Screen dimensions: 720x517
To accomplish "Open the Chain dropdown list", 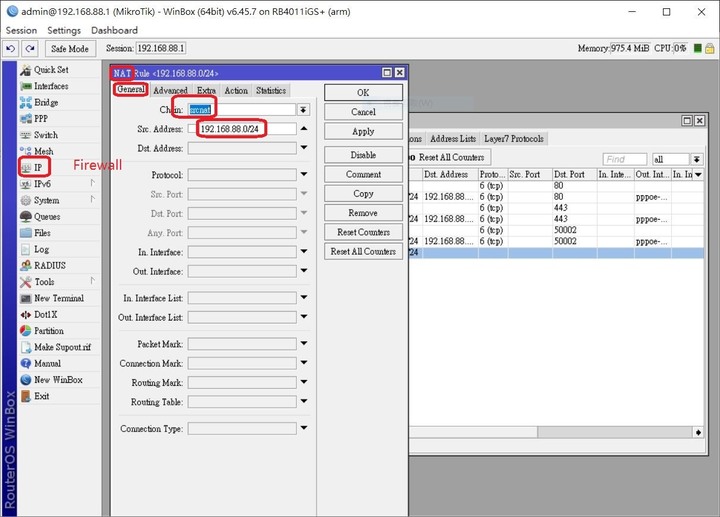I will [x=303, y=110].
